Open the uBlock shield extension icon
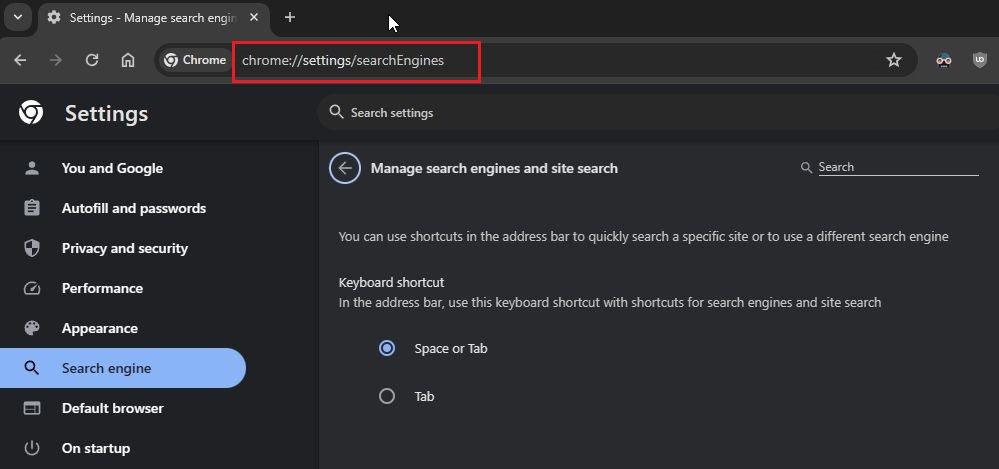 click(x=979, y=61)
